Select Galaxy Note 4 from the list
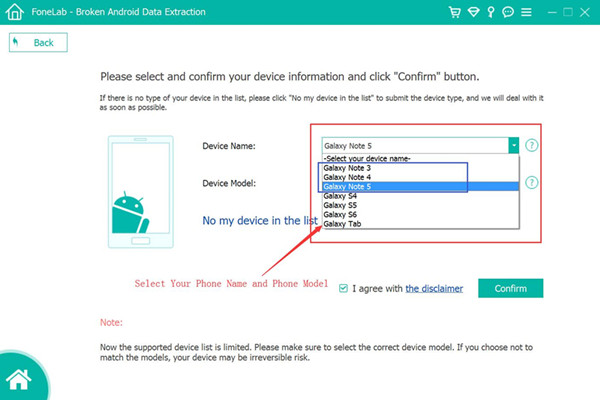 click(x=420, y=177)
